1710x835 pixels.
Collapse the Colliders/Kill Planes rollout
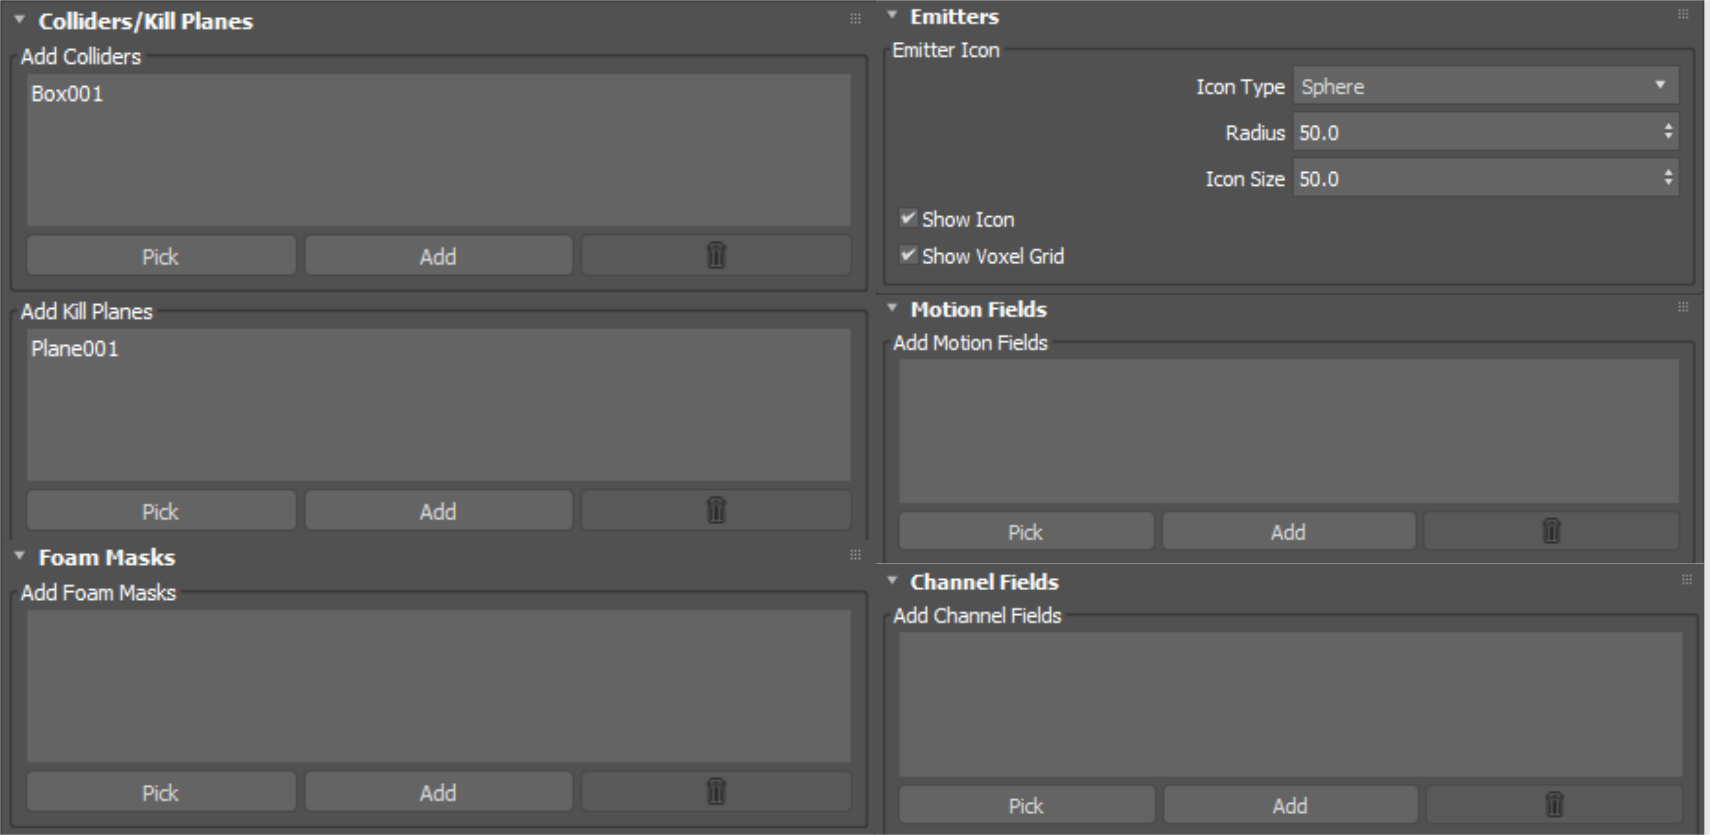20,20
